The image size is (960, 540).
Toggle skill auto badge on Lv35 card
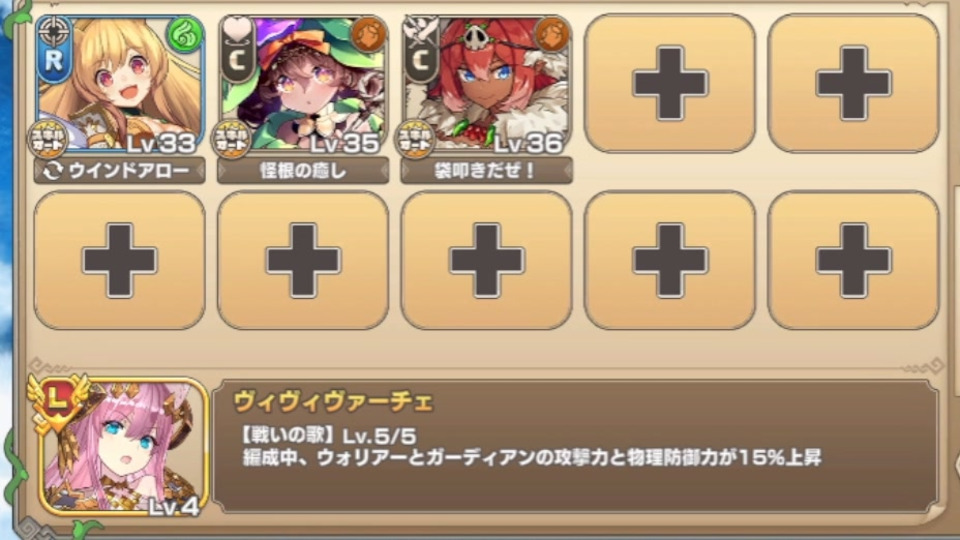click(231, 139)
